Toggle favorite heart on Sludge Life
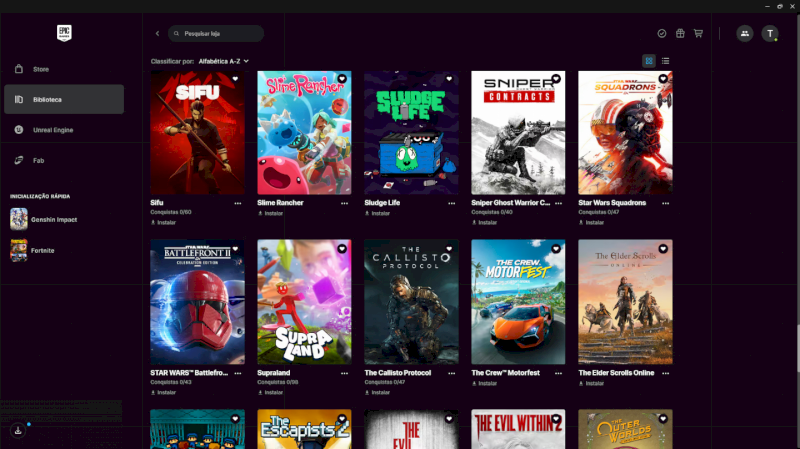 click(449, 79)
